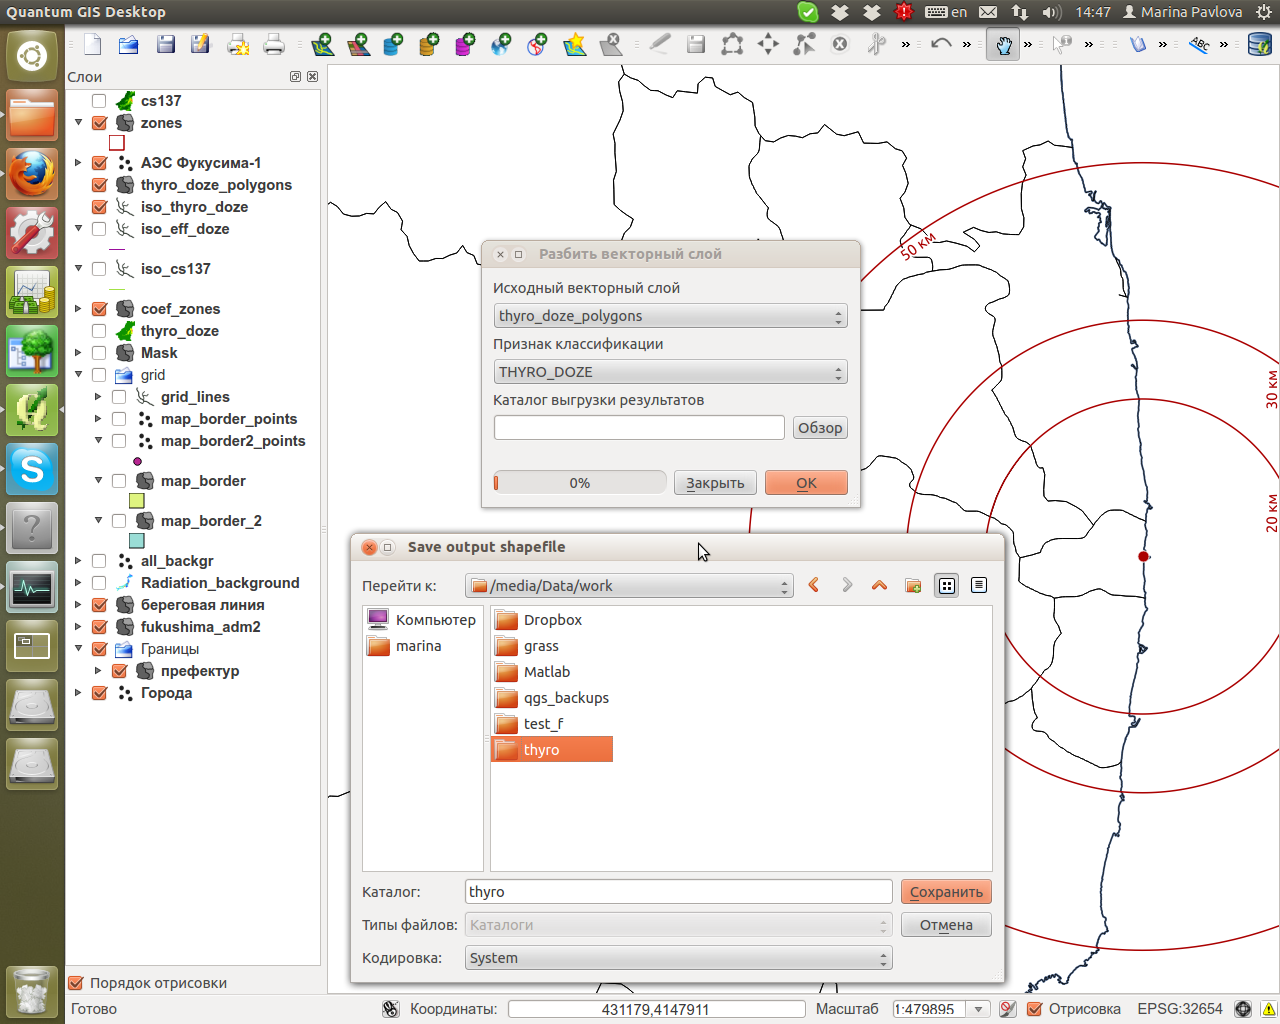Screen dimensions: 1280x1024
Task: Click the Сохранить button
Action: [946, 892]
